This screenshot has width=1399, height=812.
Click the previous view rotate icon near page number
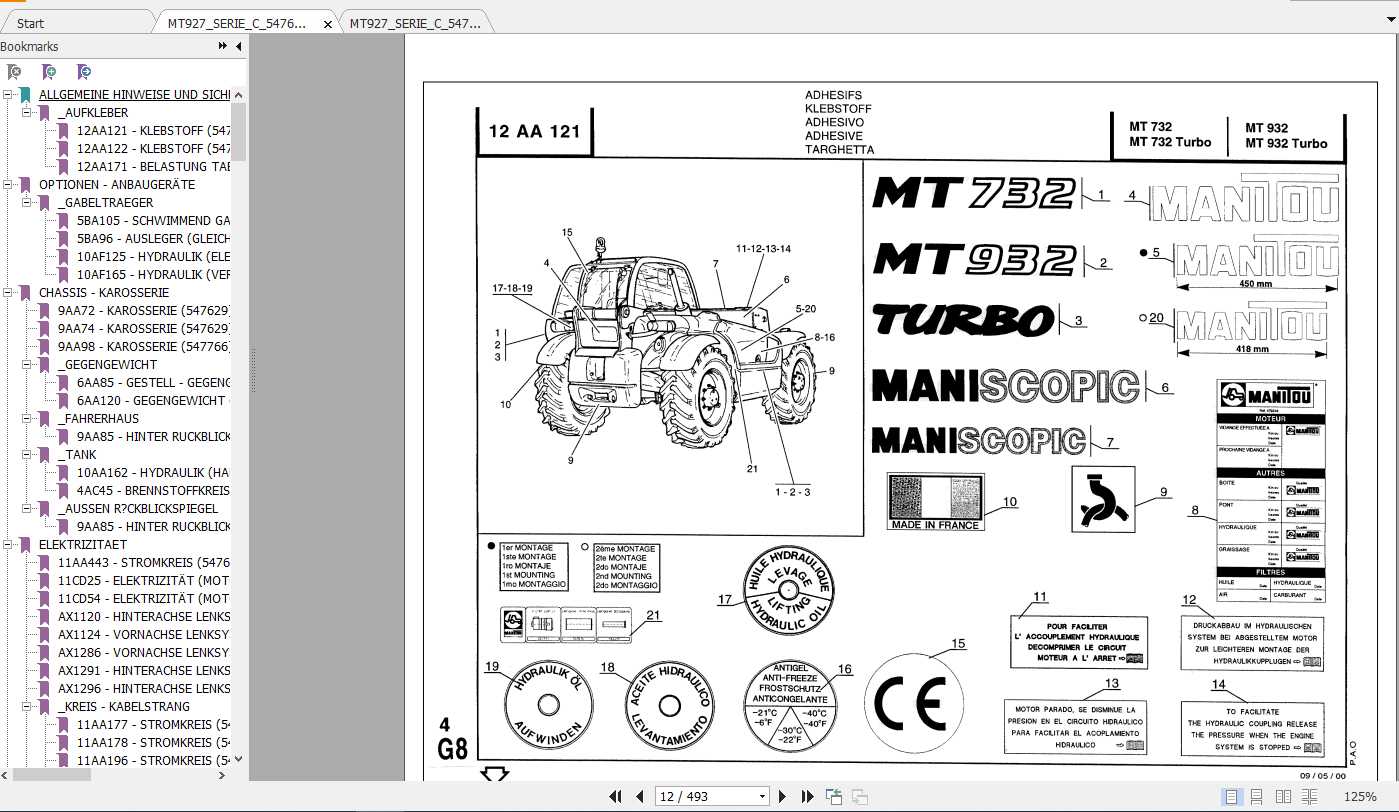click(x=834, y=796)
